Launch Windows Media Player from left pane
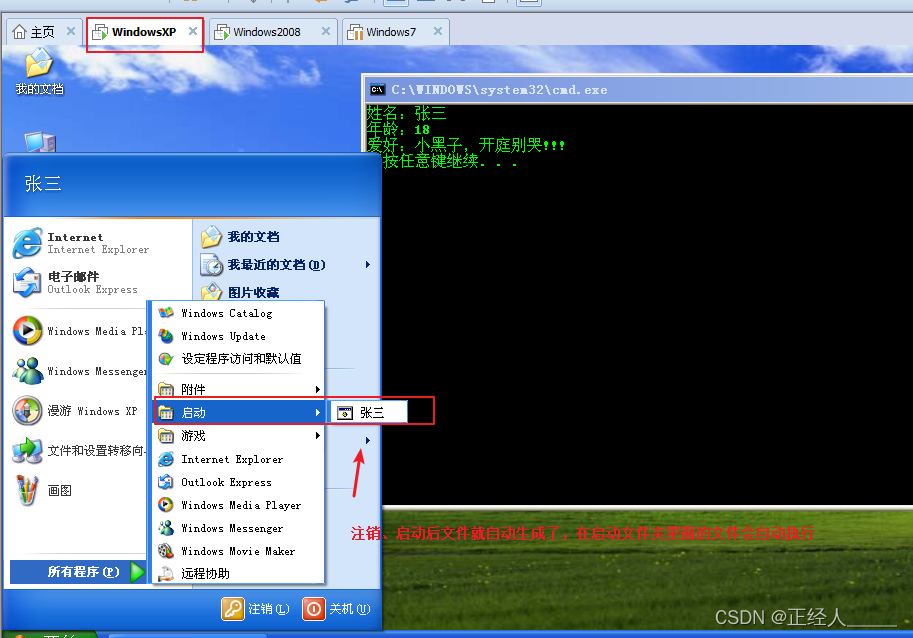 click(78, 331)
